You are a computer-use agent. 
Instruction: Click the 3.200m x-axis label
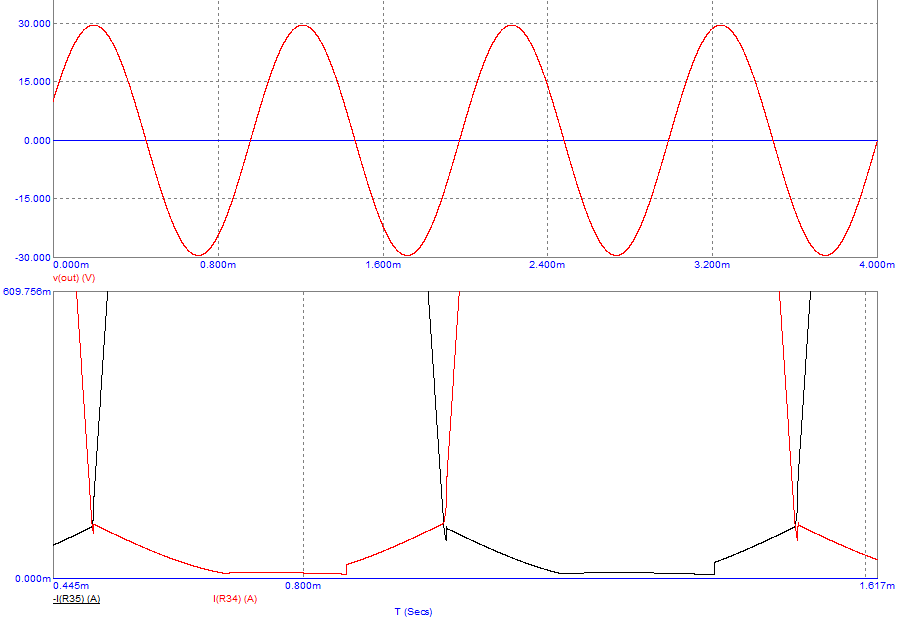tap(712, 265)
